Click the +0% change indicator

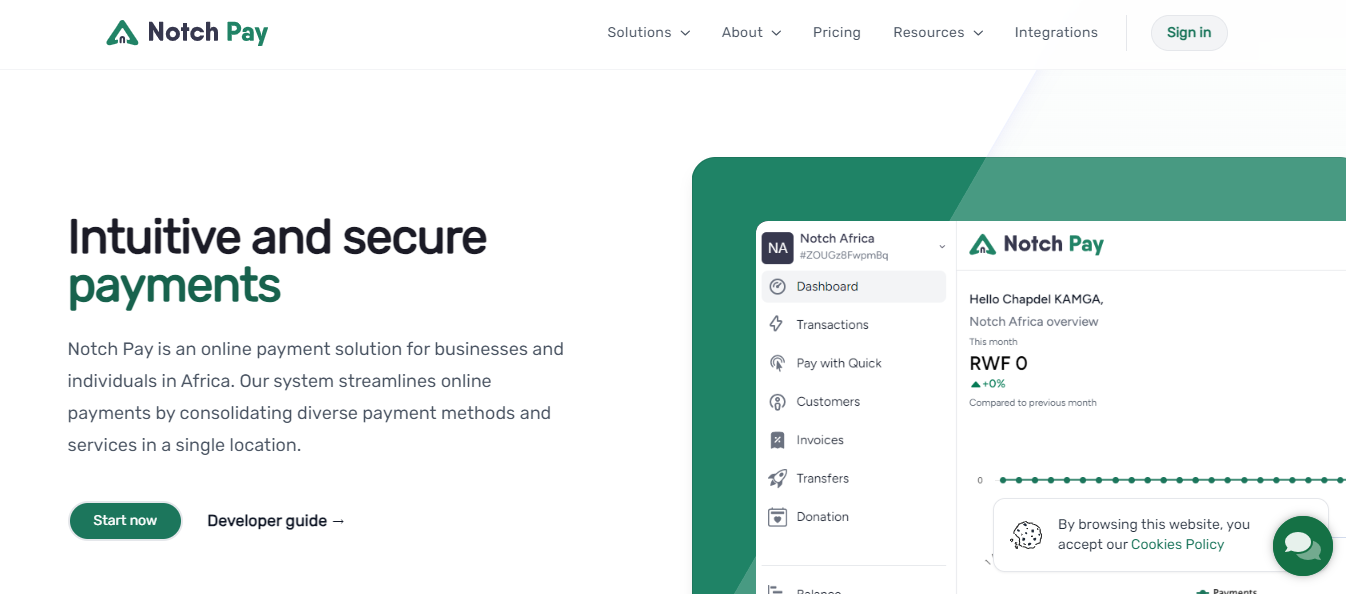pos(988,384)
